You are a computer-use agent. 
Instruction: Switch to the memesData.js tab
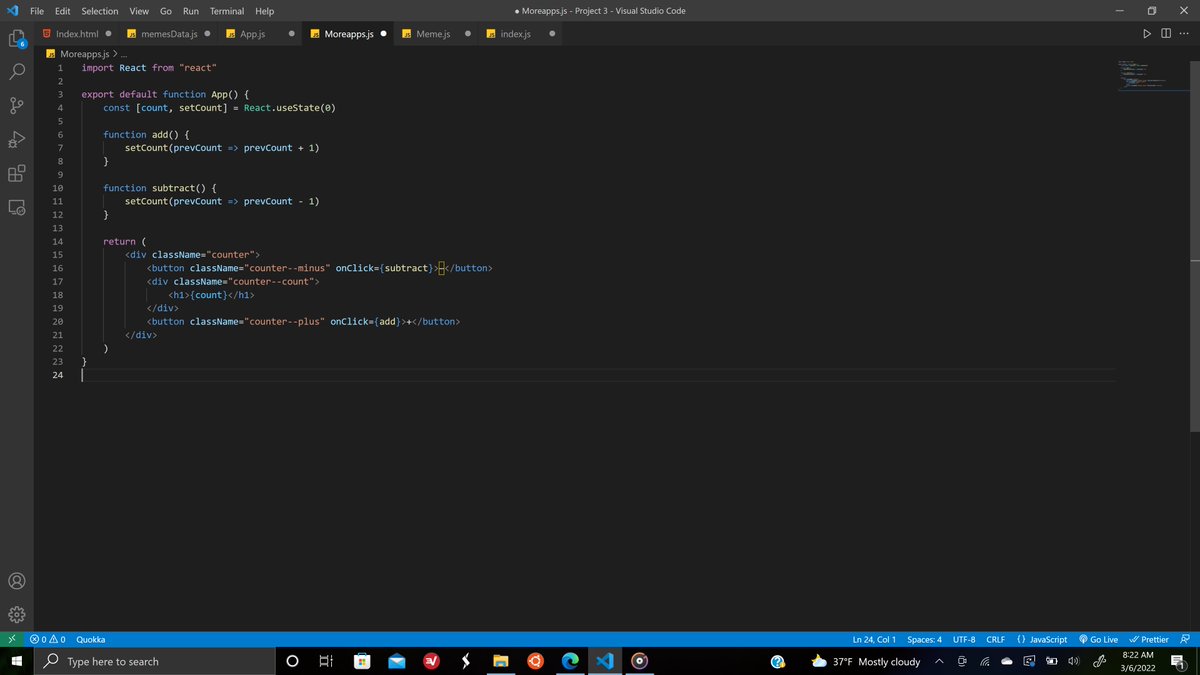coord(169,33)
